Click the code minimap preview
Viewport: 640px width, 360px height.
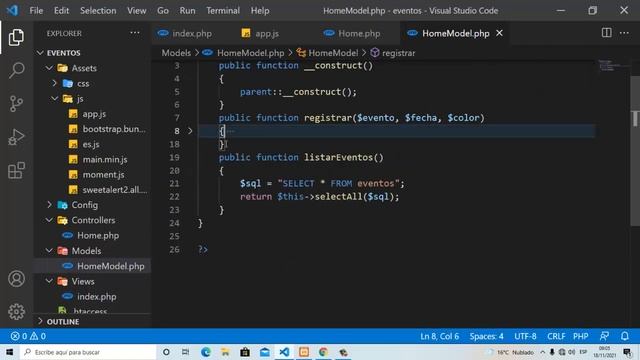[612, 66]
